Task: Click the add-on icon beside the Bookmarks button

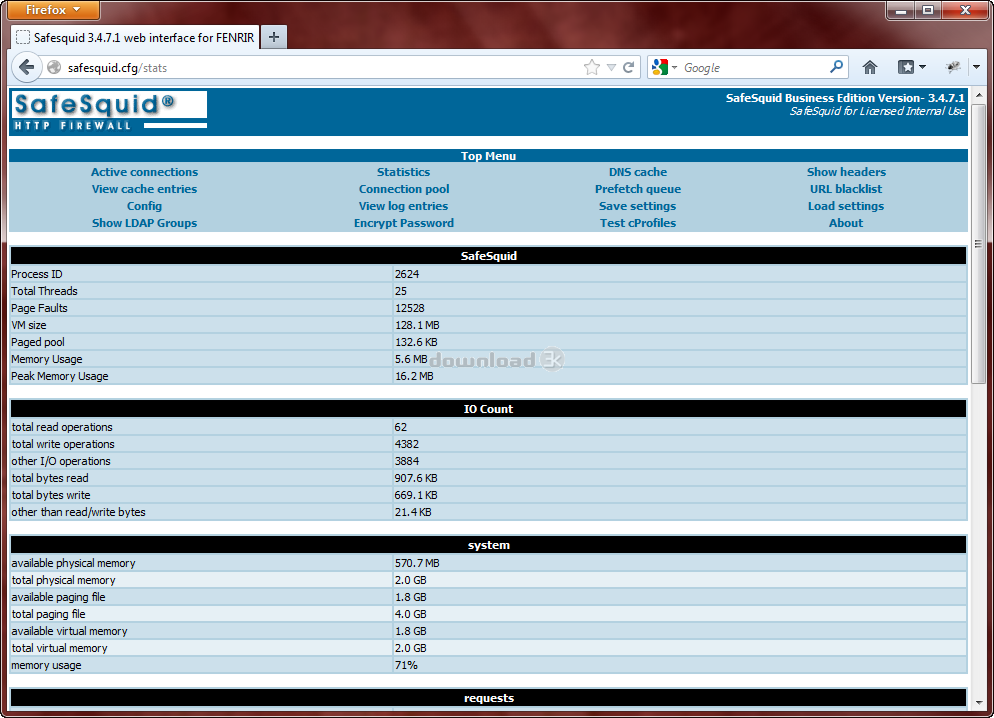Action: tap(952, 67)
